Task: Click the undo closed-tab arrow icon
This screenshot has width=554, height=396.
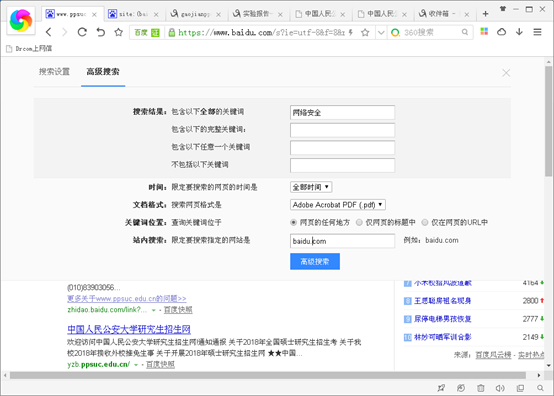Action: [x=101, y=32]
